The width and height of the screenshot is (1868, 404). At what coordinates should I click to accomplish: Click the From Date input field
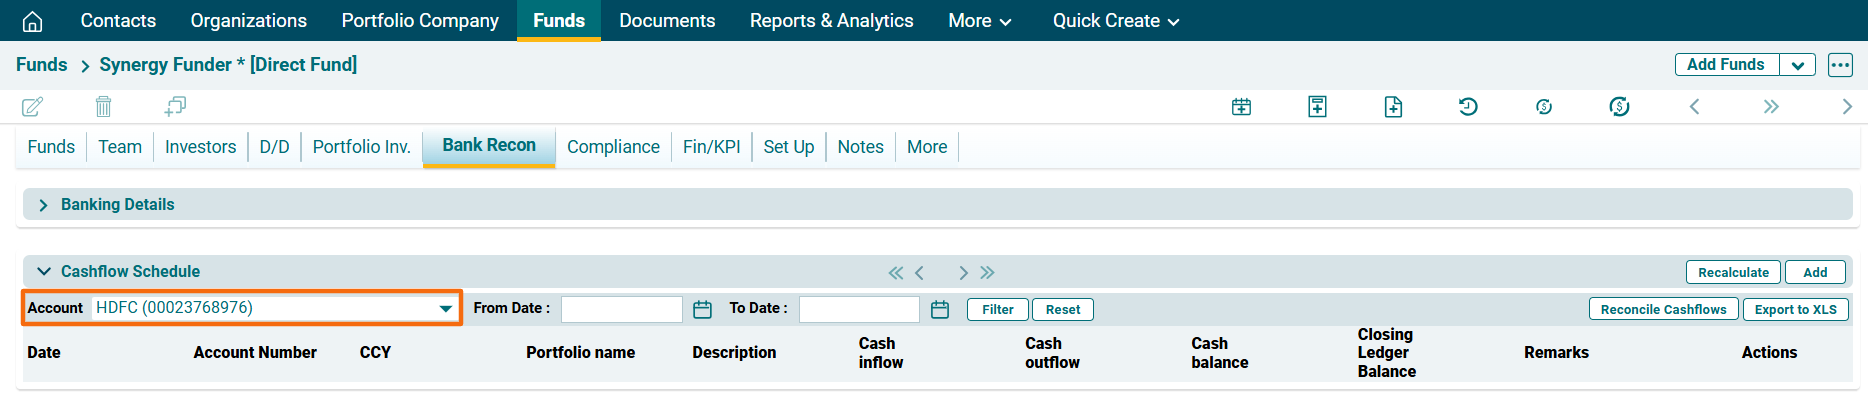click(621, 310)
